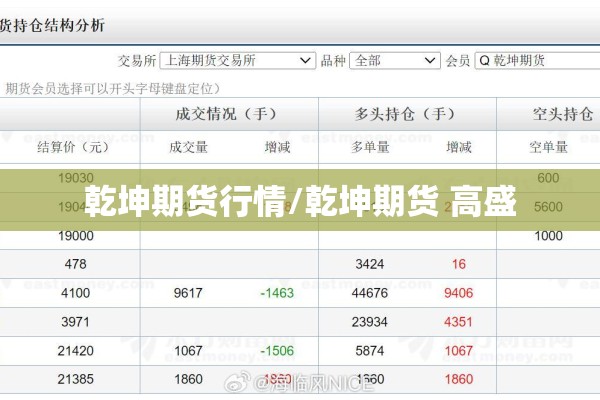Click the 多头持仓（手） column group header
This screenshot has height=400, width=600.
click(x=407, y=114)
